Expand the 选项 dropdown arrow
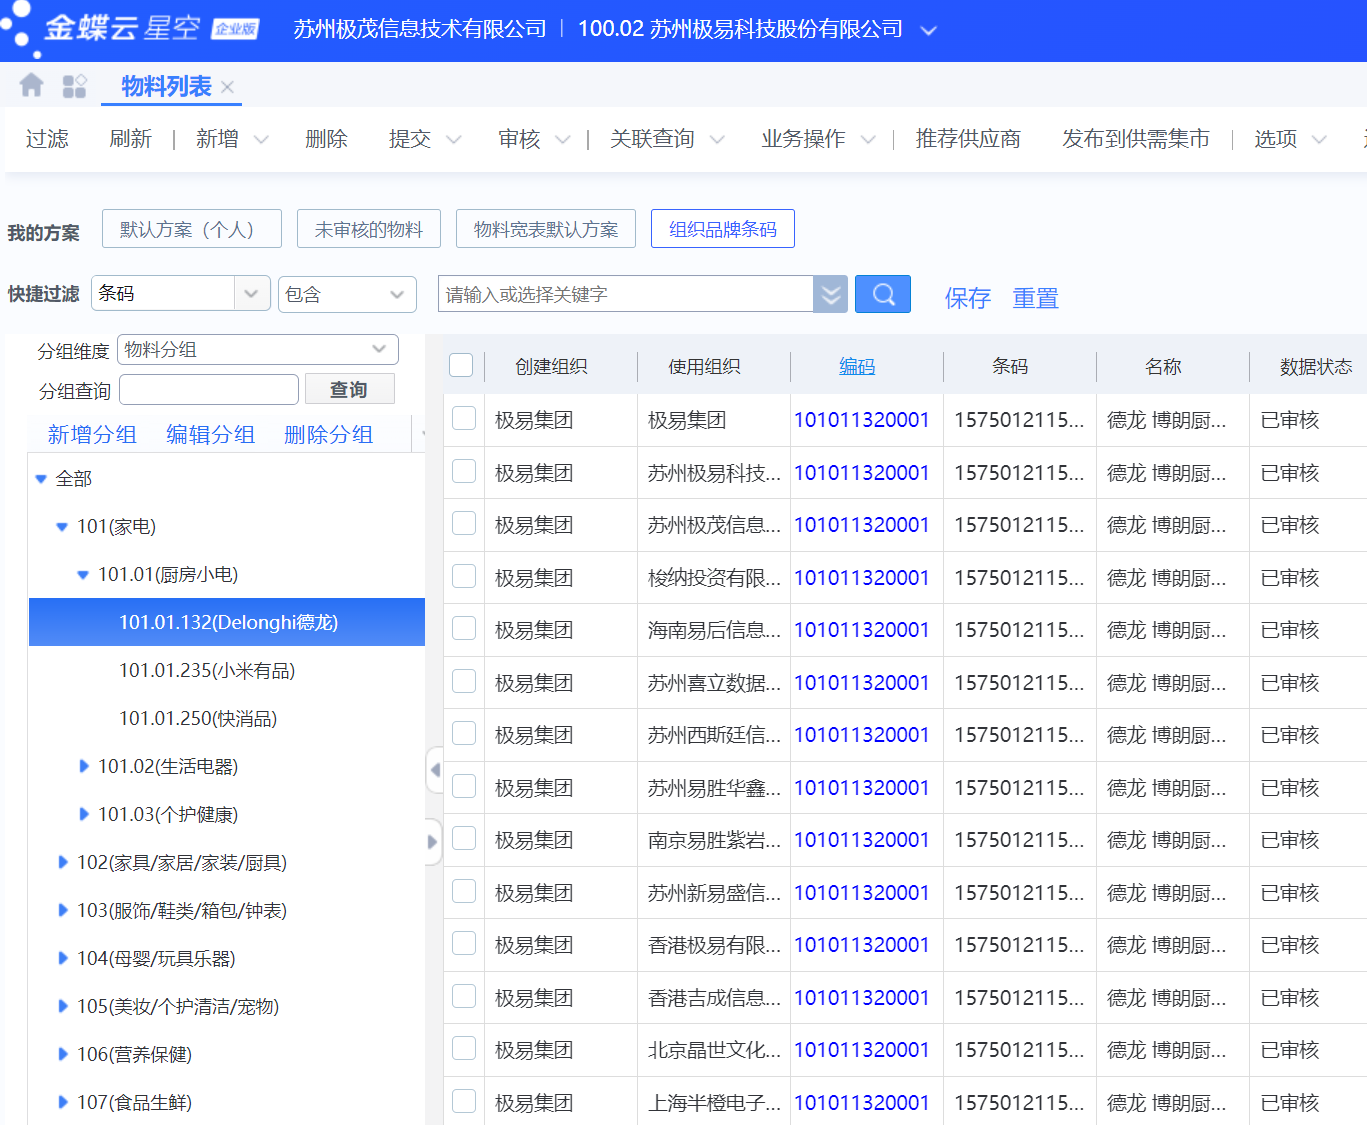This screenshot has height=1125, width=1367. [x=1319, y=140]
